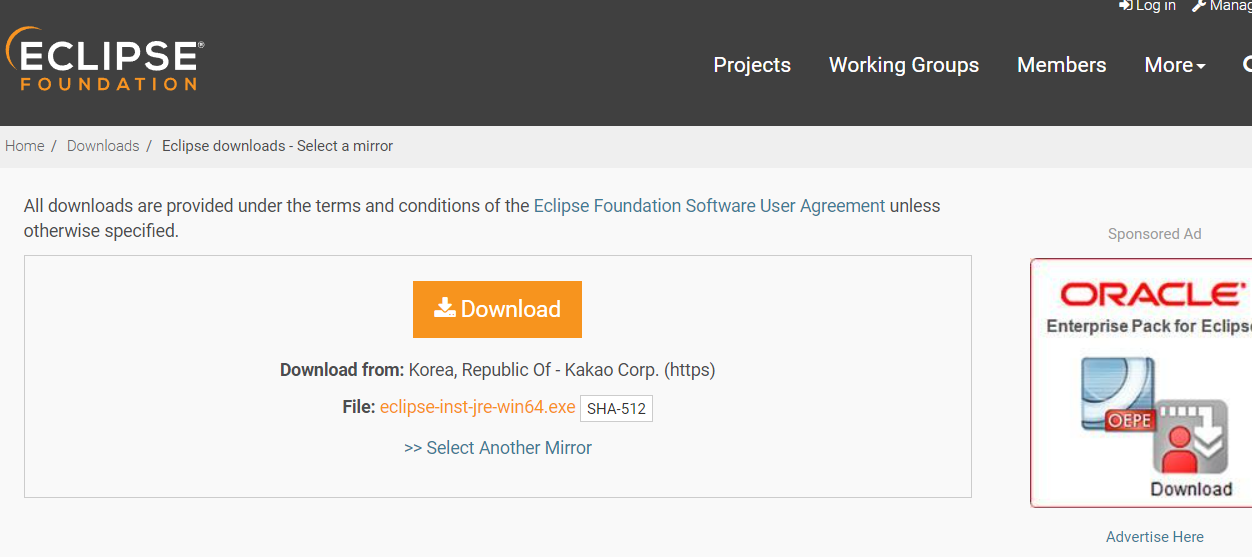Open the Members navigation item
Viewport: 1252px width, 557px height.
tap(1061, 65)
